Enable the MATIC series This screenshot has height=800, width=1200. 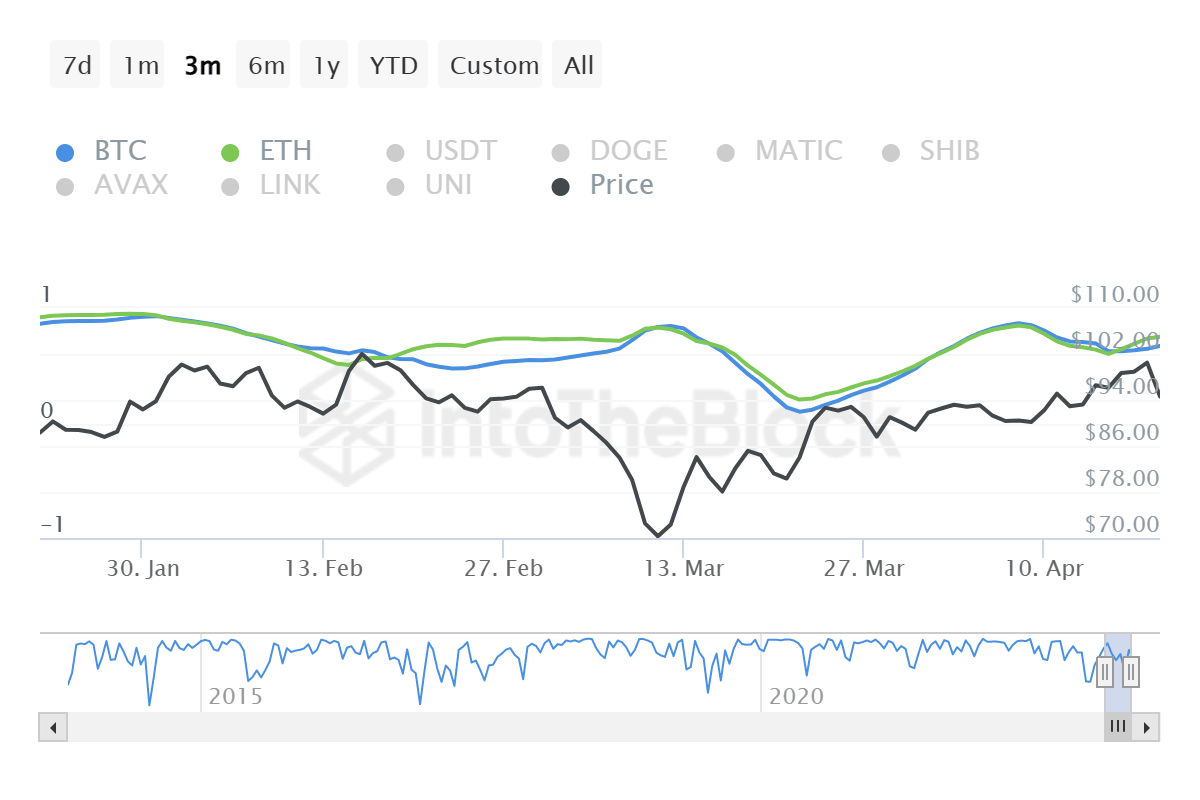point(725,150)
